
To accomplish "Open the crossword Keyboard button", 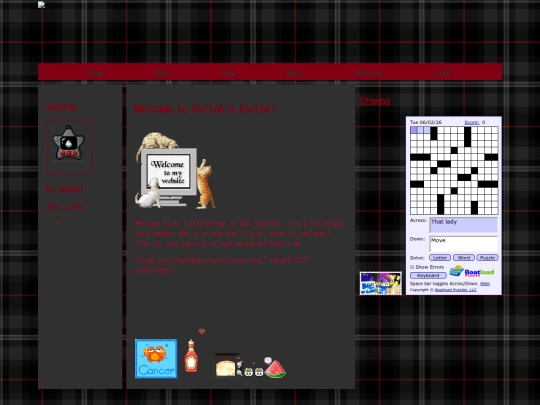I will (x=428, y=276).
